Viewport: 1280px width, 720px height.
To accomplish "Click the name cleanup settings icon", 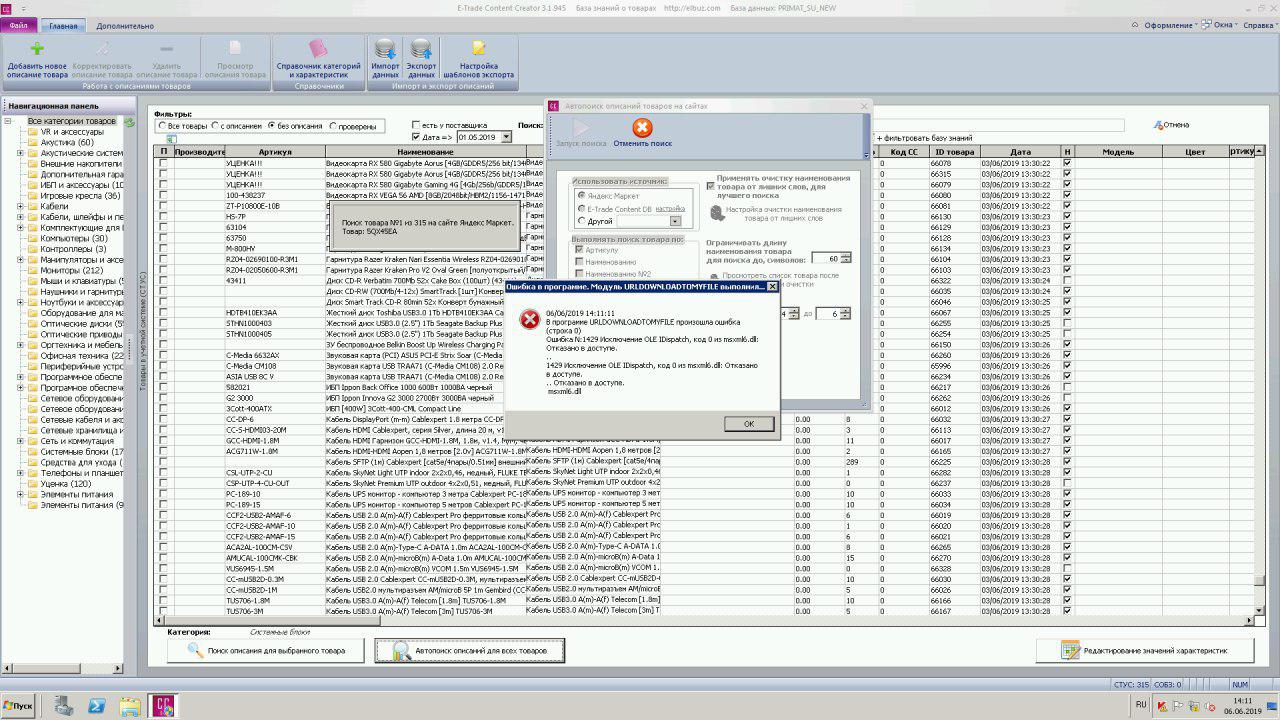I will tap(716, 213).
